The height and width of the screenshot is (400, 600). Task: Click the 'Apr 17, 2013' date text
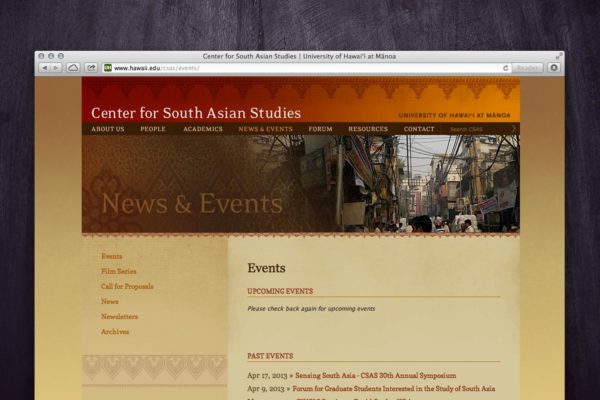(x=267, y=376)
